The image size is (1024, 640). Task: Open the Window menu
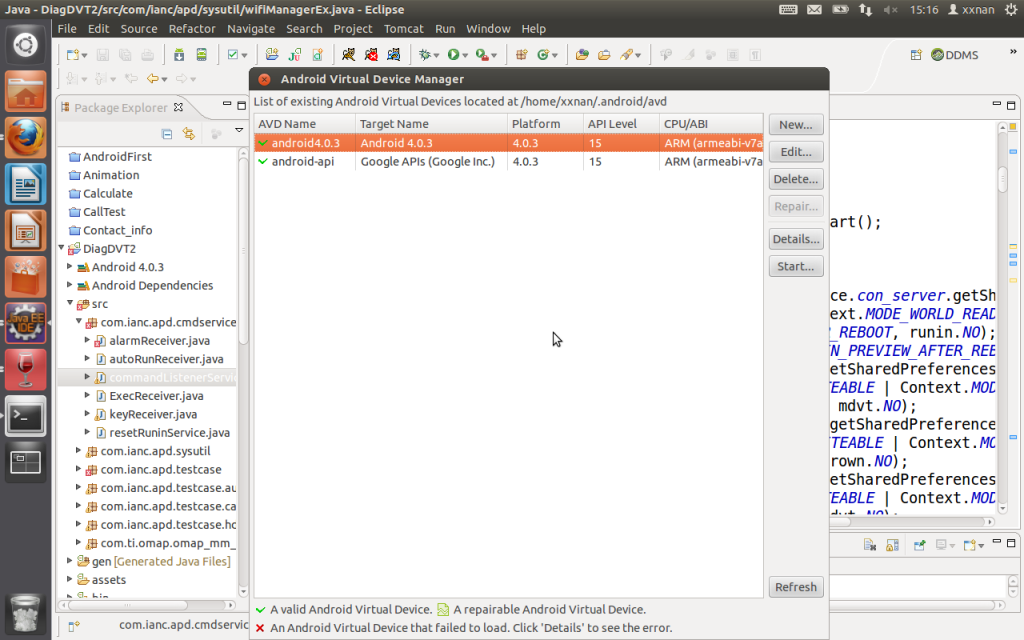click(488, 29)
